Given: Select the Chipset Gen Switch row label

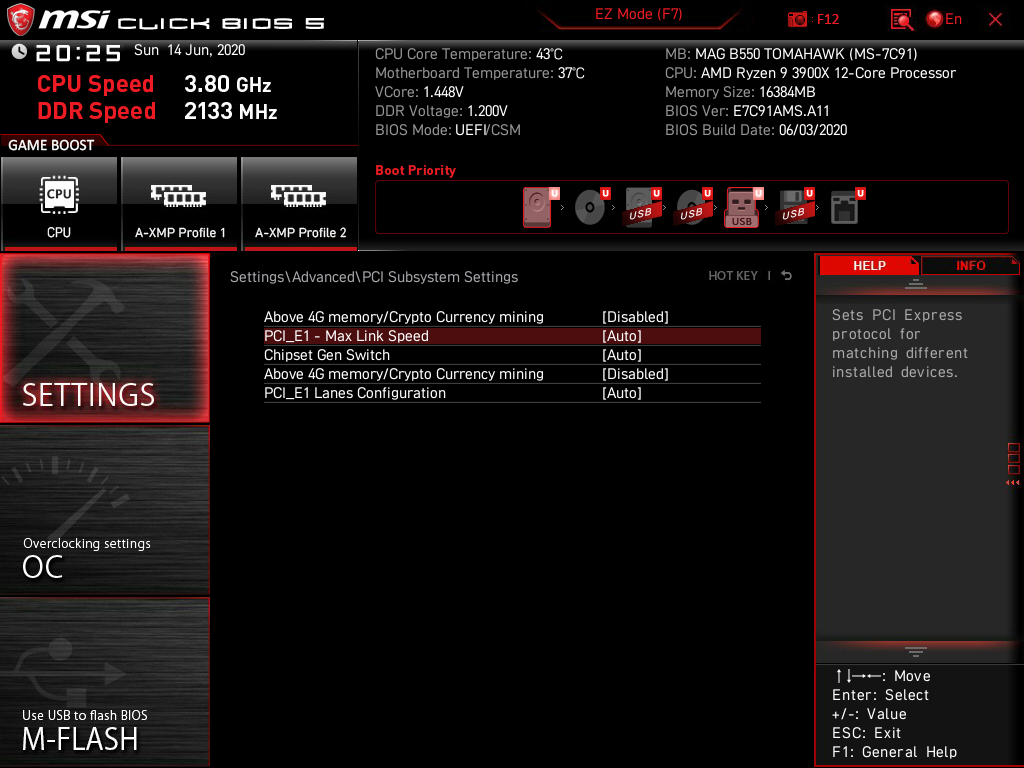Looking at the screenshot, I should 327,355.
